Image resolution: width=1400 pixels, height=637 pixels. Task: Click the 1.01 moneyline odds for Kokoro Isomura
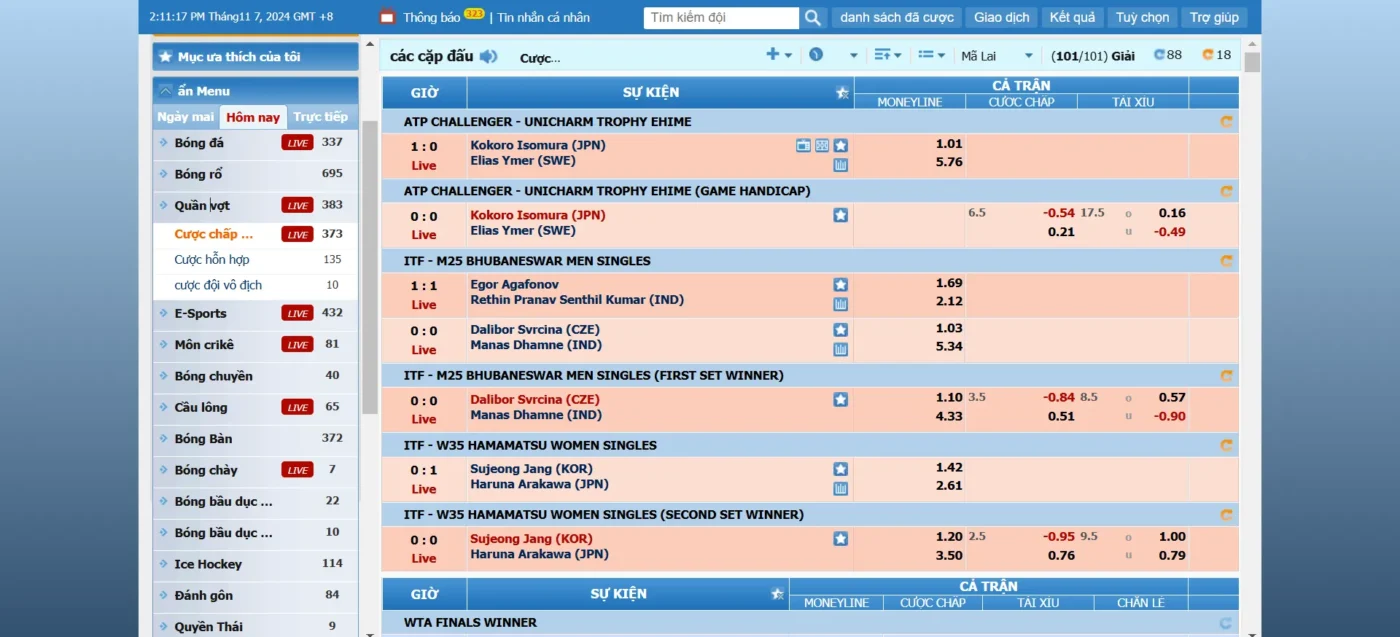(949, 144)
